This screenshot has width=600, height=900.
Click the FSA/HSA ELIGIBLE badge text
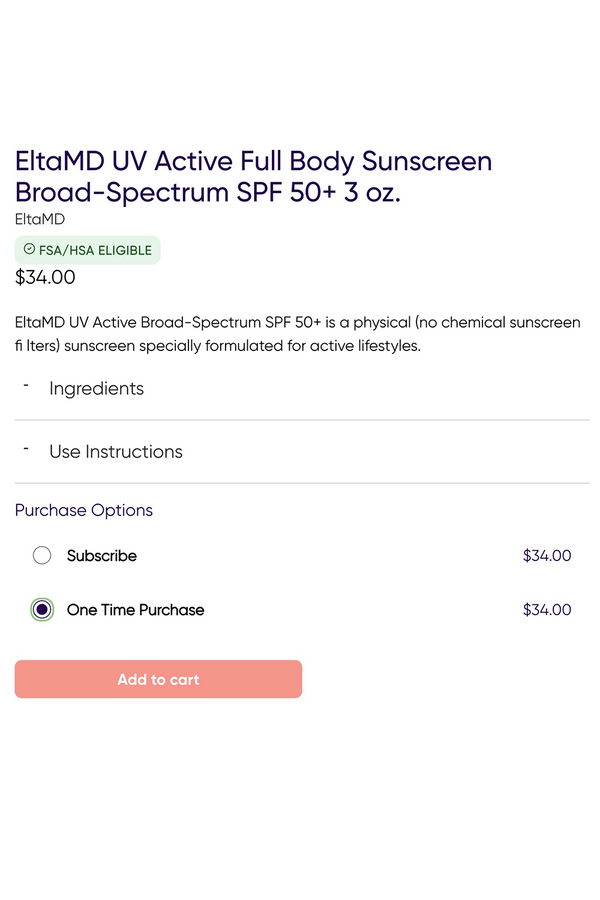click(95, 251)
